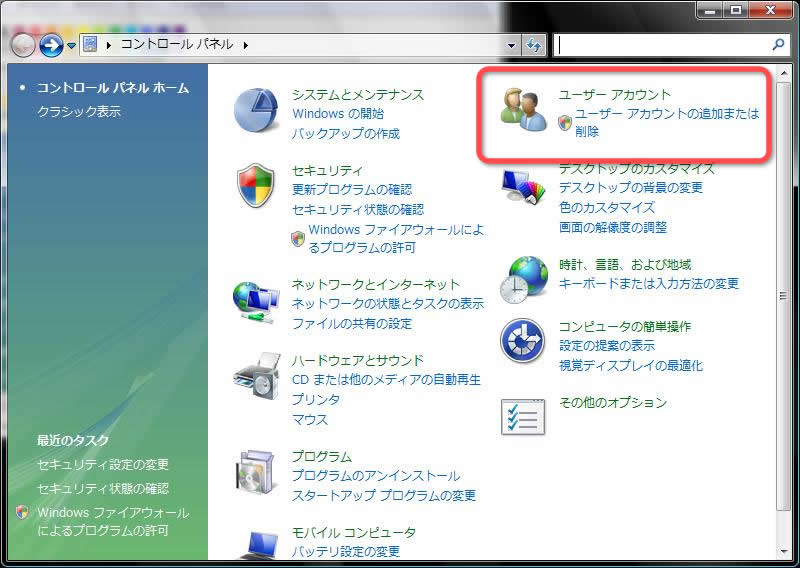Screen dimensions: 800x568
Task: Open main セキュリティ状態の確認 link
Action: 358,210
